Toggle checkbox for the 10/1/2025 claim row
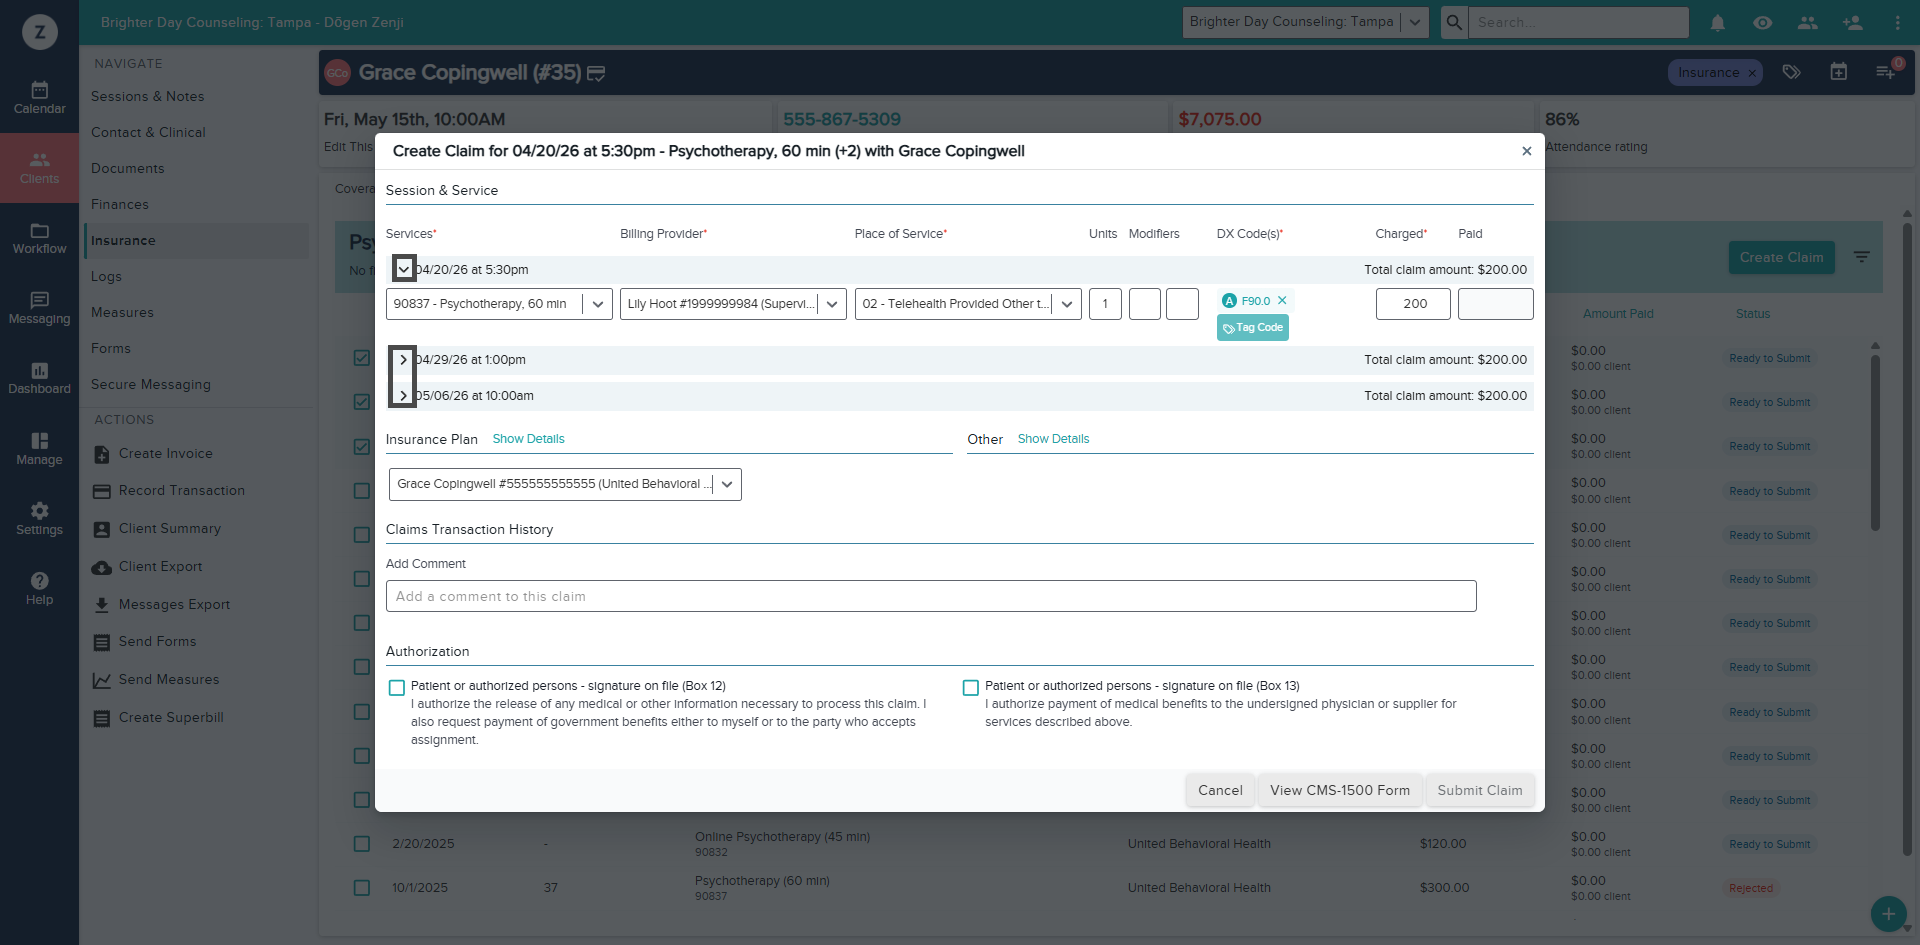This screenshot has height=945, width=1920. coord(362,888)
